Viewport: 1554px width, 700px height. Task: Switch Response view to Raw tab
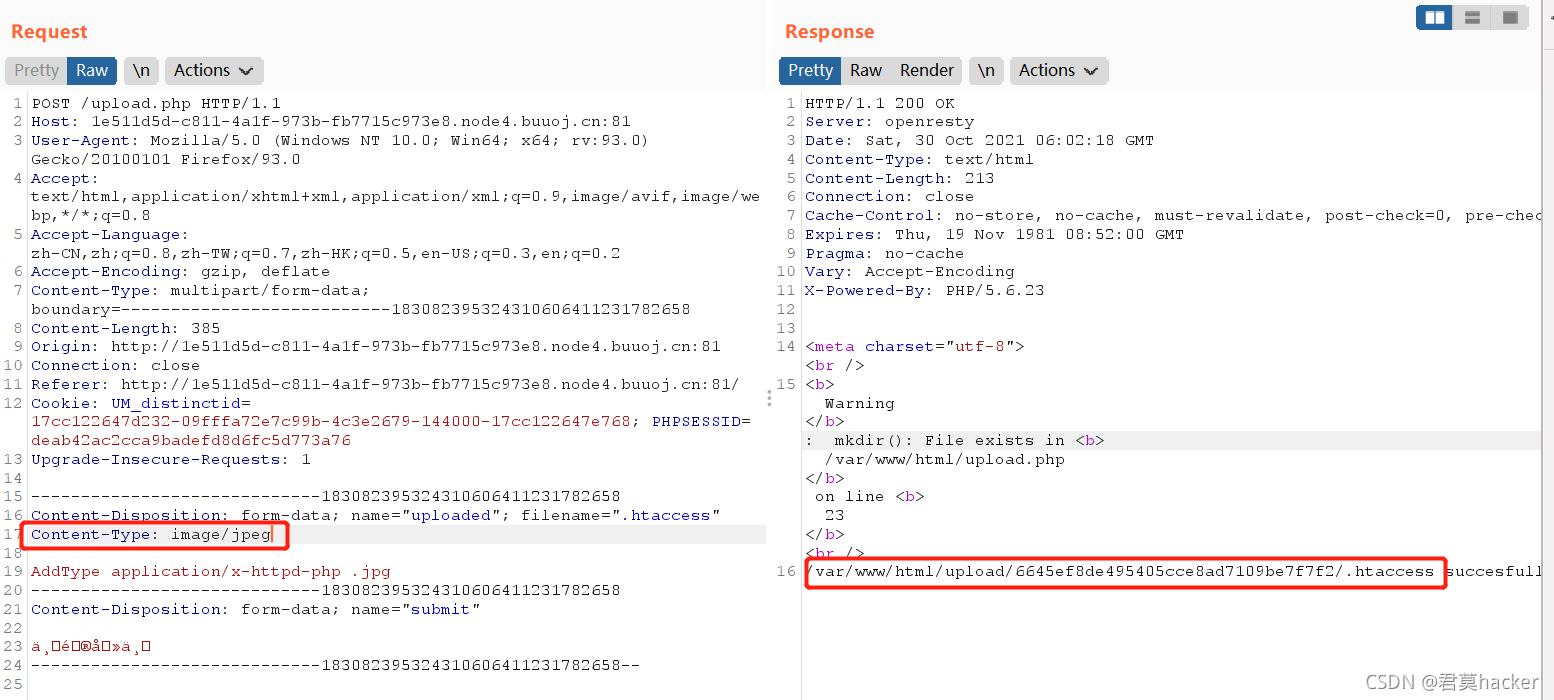[866, 70]
